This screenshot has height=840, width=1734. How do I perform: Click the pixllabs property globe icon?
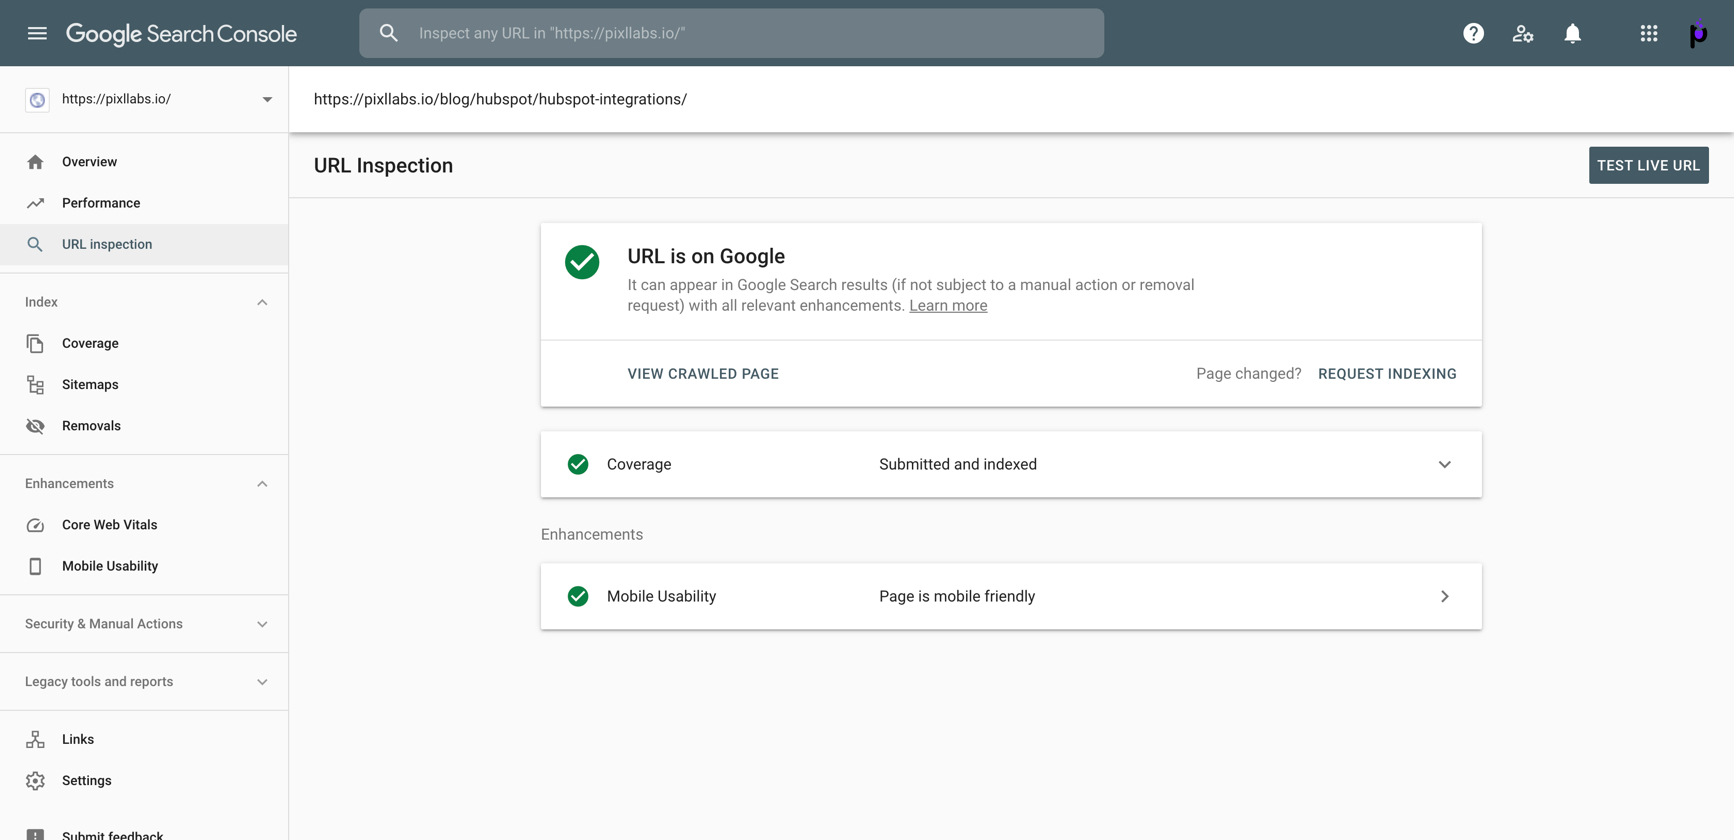(37, 99)
